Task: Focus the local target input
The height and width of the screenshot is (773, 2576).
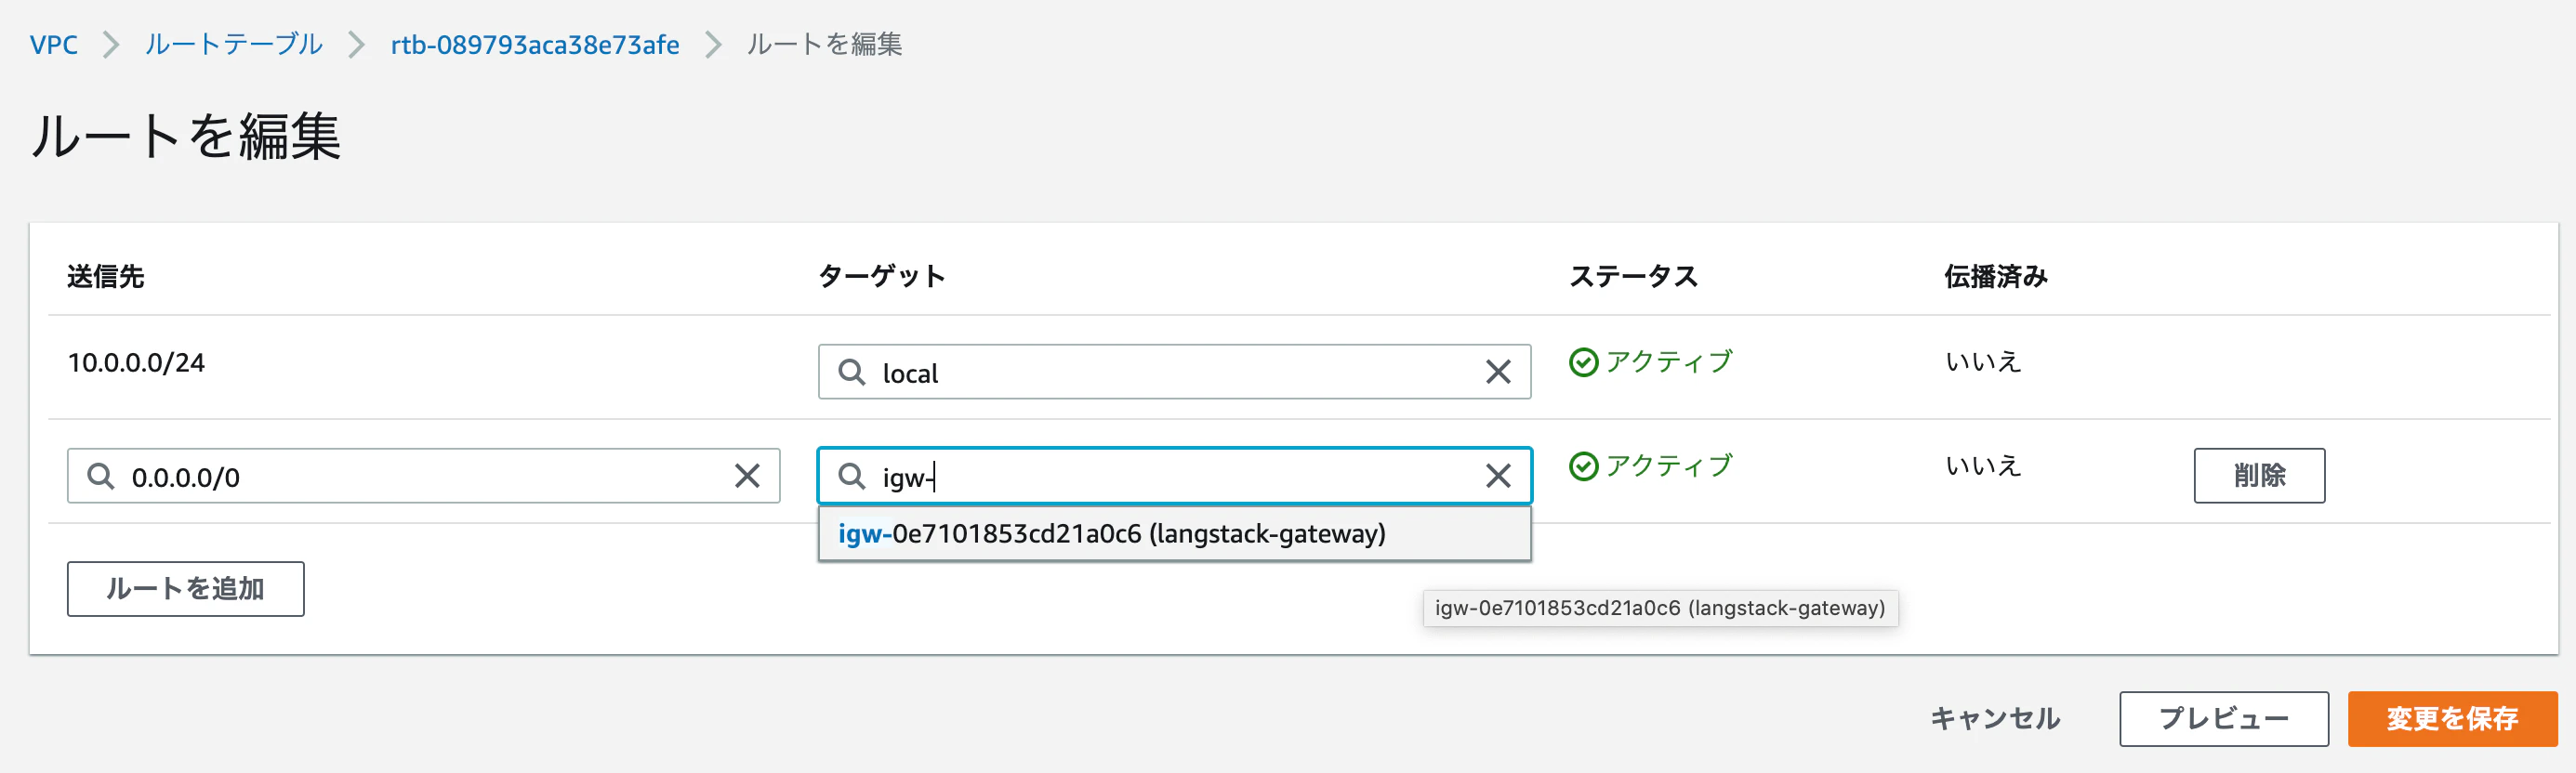Action: 1174,372
